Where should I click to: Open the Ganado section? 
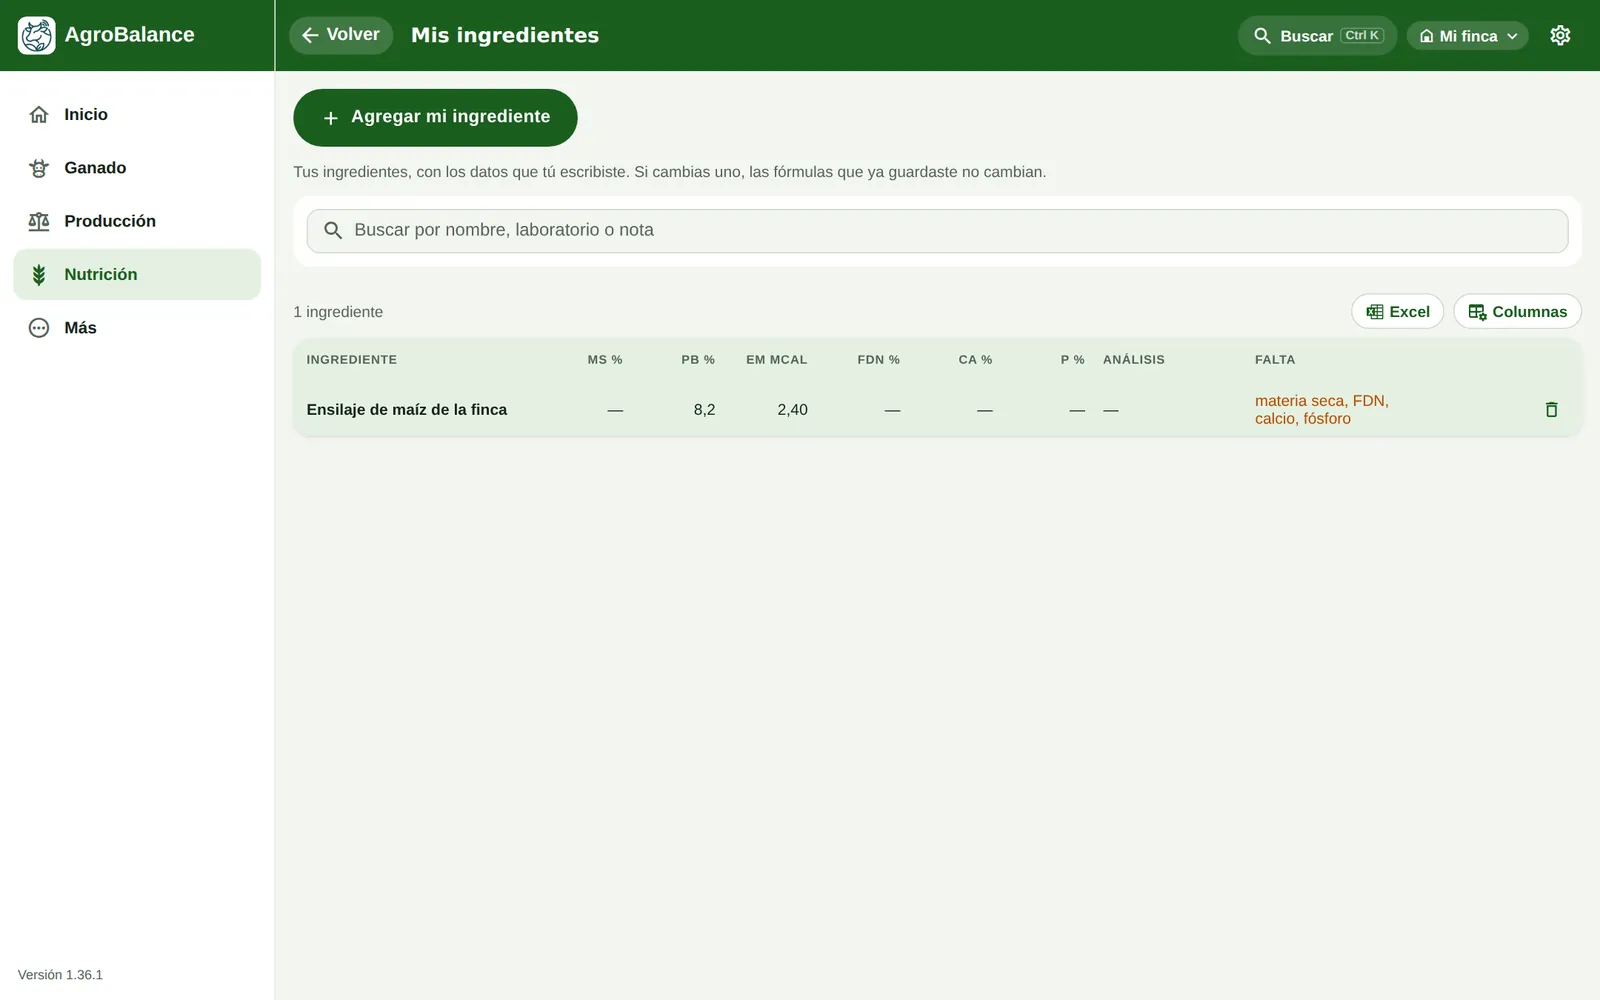pyautogui.click(x=137, y=168)
